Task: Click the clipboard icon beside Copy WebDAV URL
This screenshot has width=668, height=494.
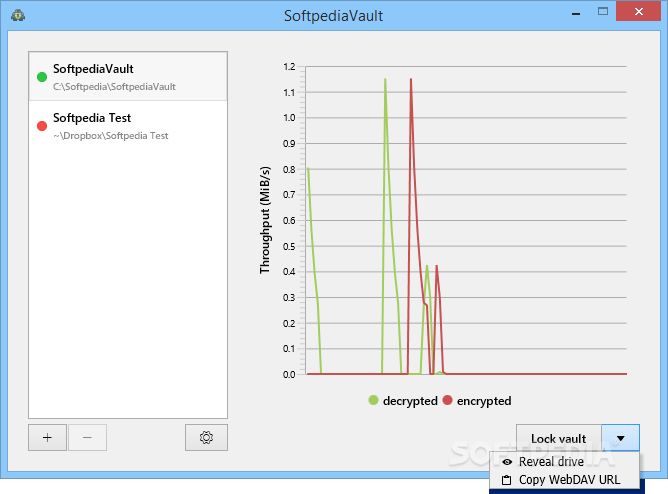Action: pyautogui.click(x=507, y=480)
